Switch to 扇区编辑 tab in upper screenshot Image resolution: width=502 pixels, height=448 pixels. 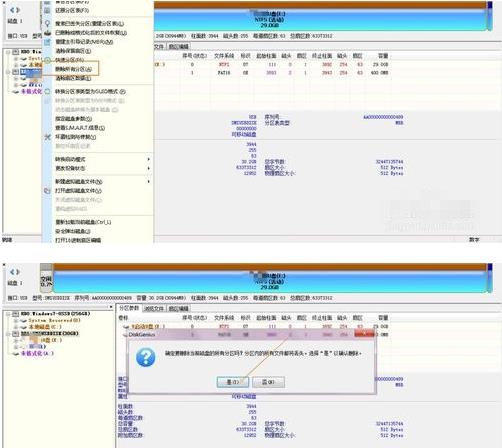(x=178, y=46)
